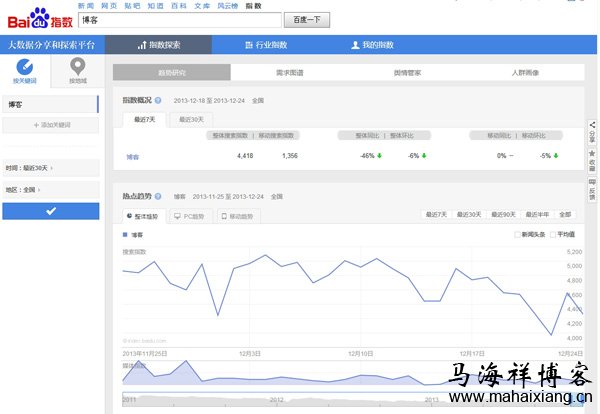The image size is (600, 414).
Task: Switch to the 舆情管家 tab
Action: tap(408, 72)
